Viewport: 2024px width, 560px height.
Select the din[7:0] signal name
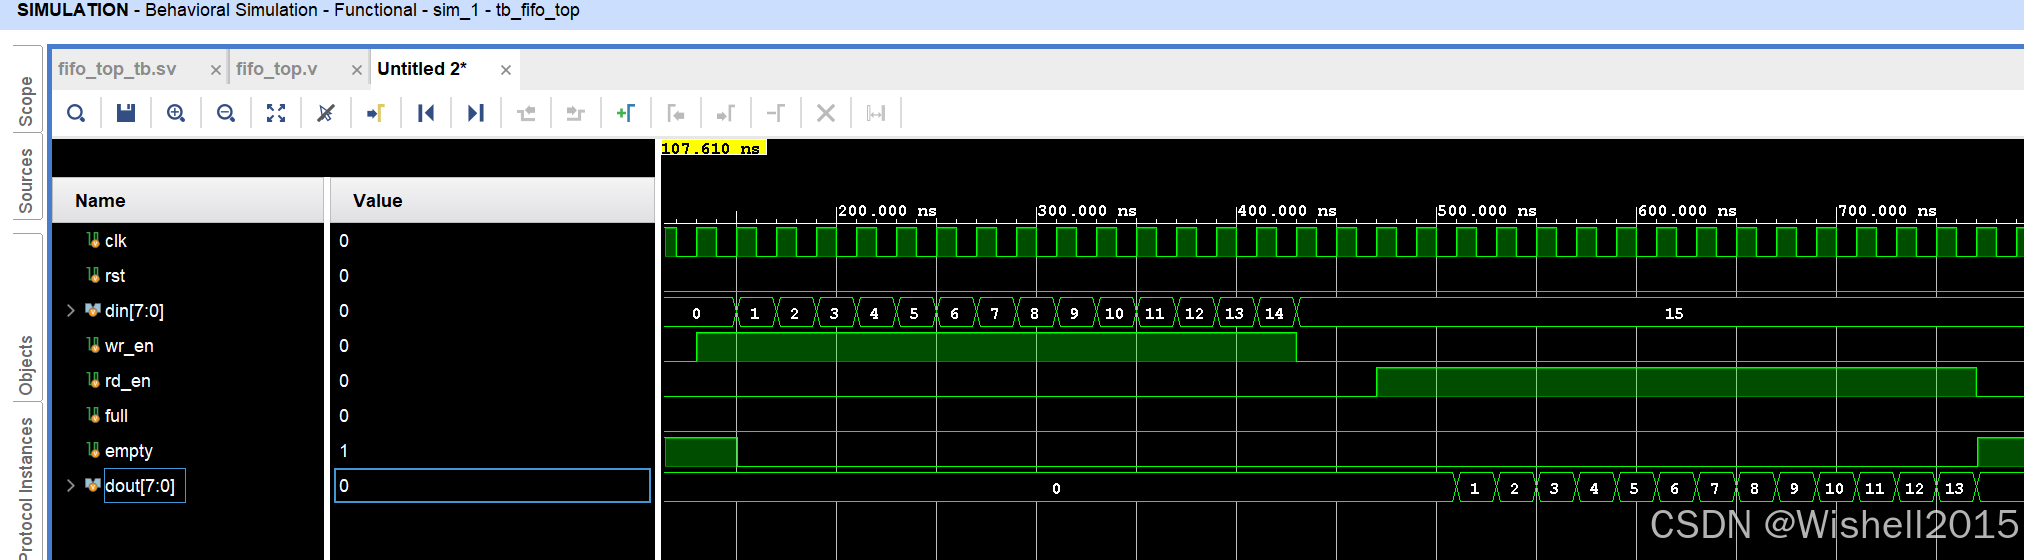pyautogui.click(x=134, y=311)
